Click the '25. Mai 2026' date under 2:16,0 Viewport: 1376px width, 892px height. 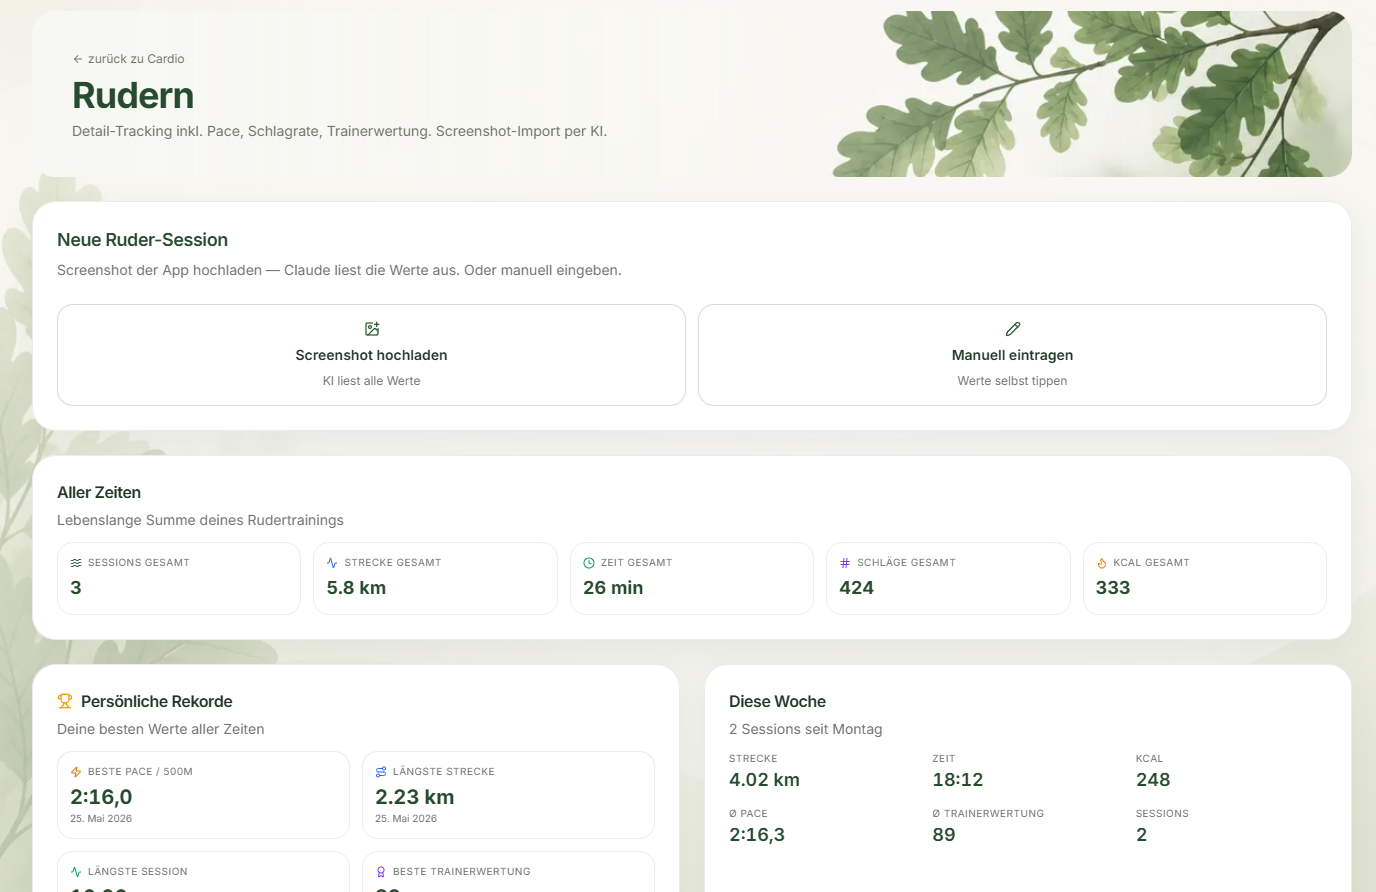click(101, 819)
